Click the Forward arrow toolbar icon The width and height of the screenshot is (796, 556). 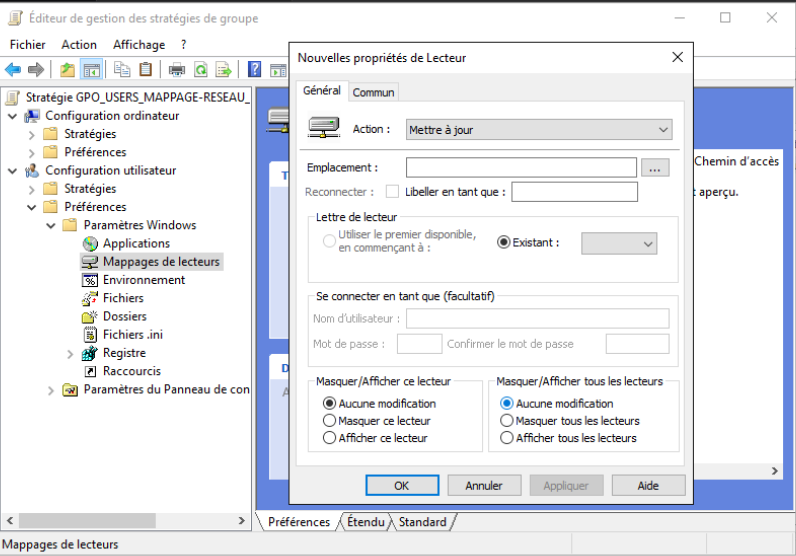(x=36, y=69)
